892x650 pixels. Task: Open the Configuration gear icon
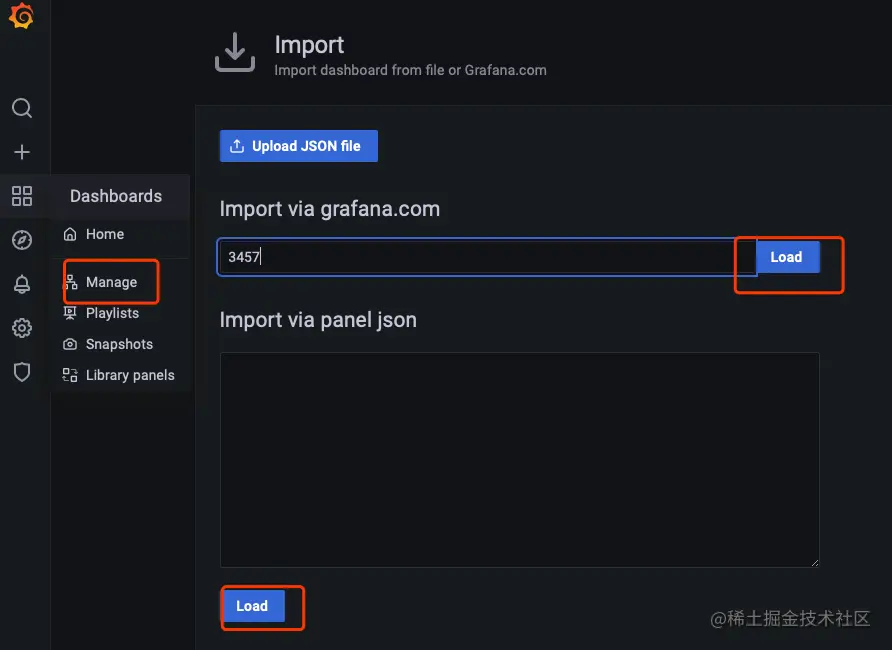pos(22,328)
